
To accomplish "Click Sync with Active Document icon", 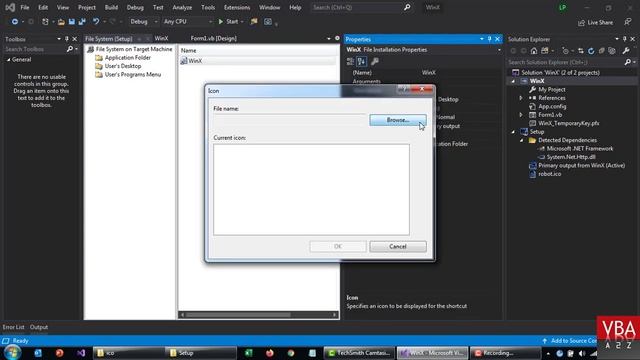I will coord(581,51).
